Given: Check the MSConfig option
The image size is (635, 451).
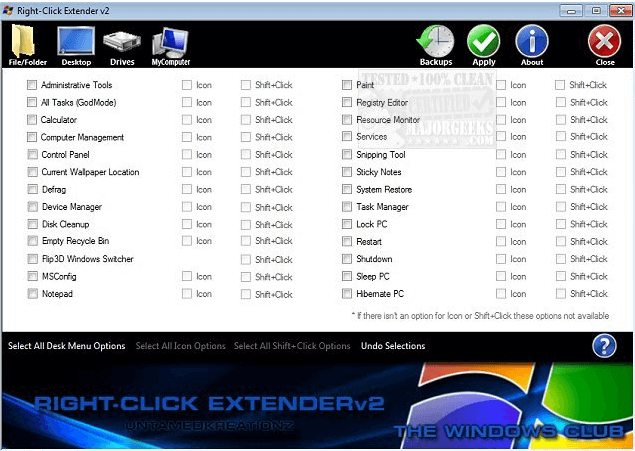Looking at the screenshot, I should pos(32,276).
